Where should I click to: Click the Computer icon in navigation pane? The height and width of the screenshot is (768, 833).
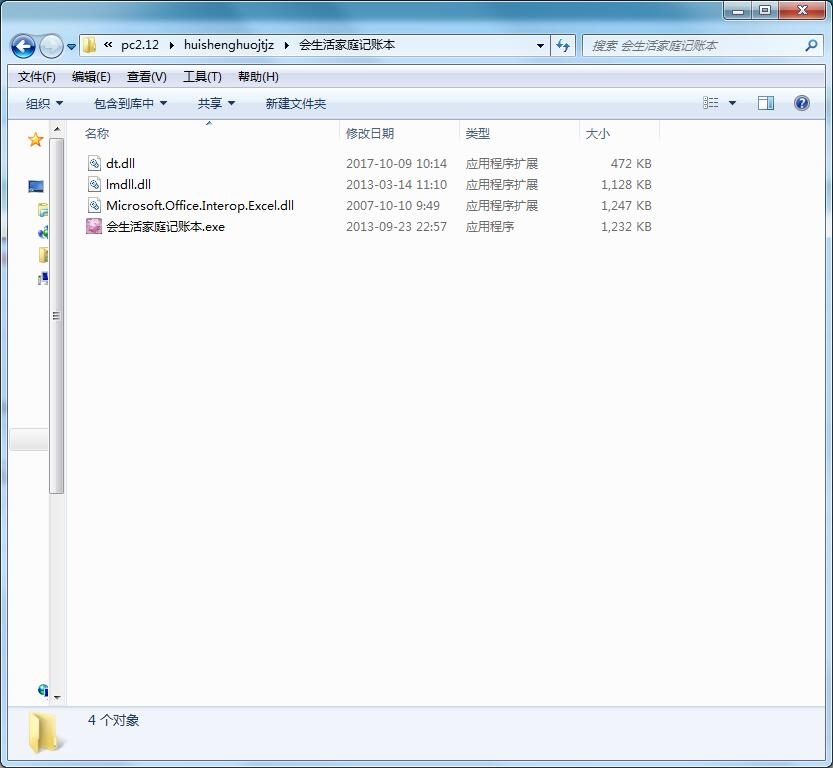coord(36,186)
